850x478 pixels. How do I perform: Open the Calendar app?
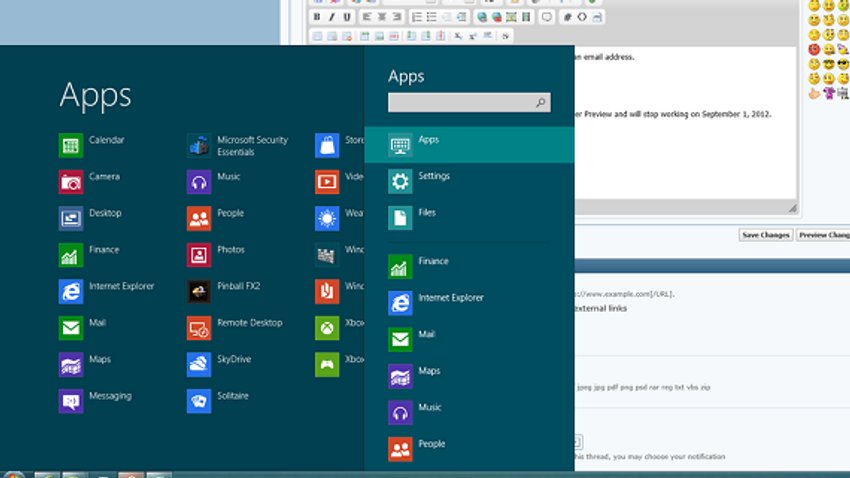(x=92, y=145)
